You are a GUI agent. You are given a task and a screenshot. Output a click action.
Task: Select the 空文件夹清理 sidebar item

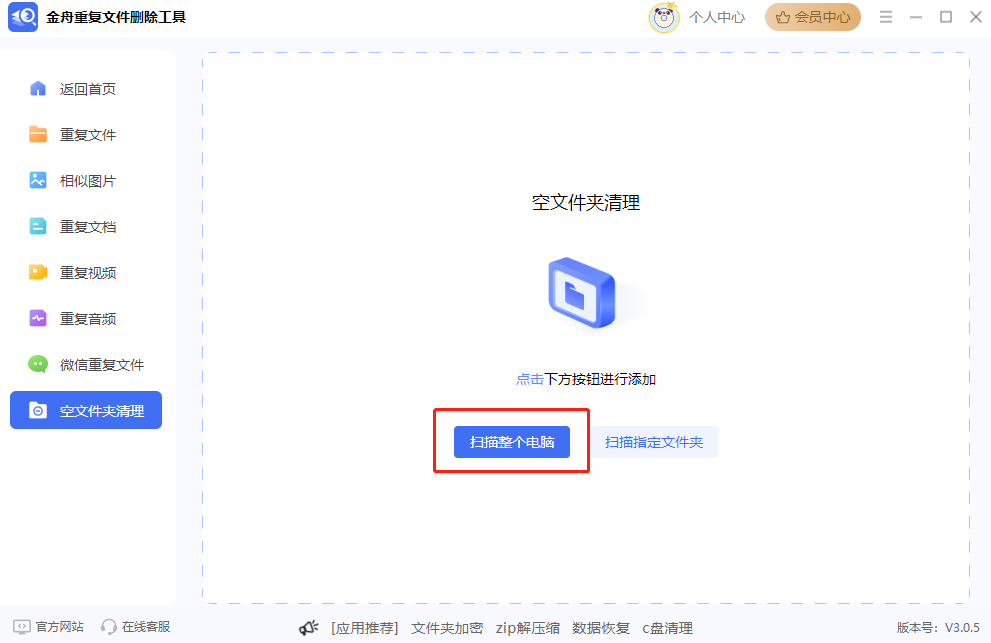(x=86, y=410)
